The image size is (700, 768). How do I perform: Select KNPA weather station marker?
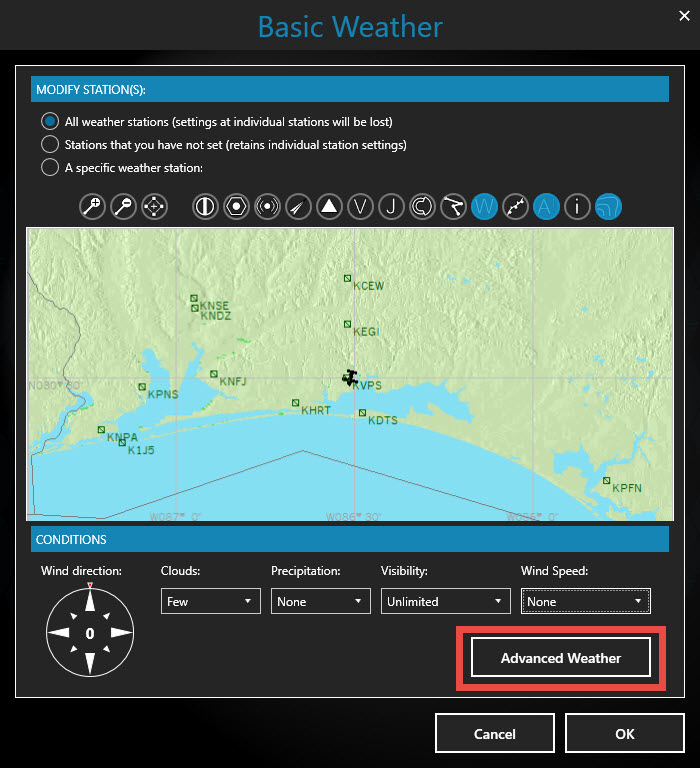(101, 429)
